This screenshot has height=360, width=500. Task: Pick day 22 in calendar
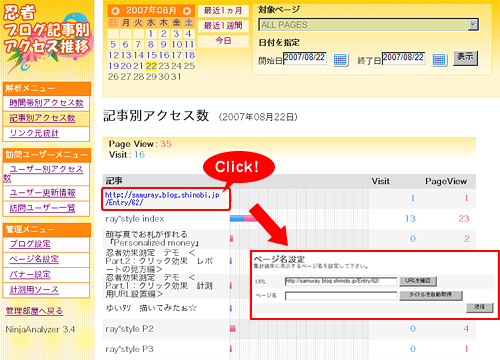coord(151,66)
